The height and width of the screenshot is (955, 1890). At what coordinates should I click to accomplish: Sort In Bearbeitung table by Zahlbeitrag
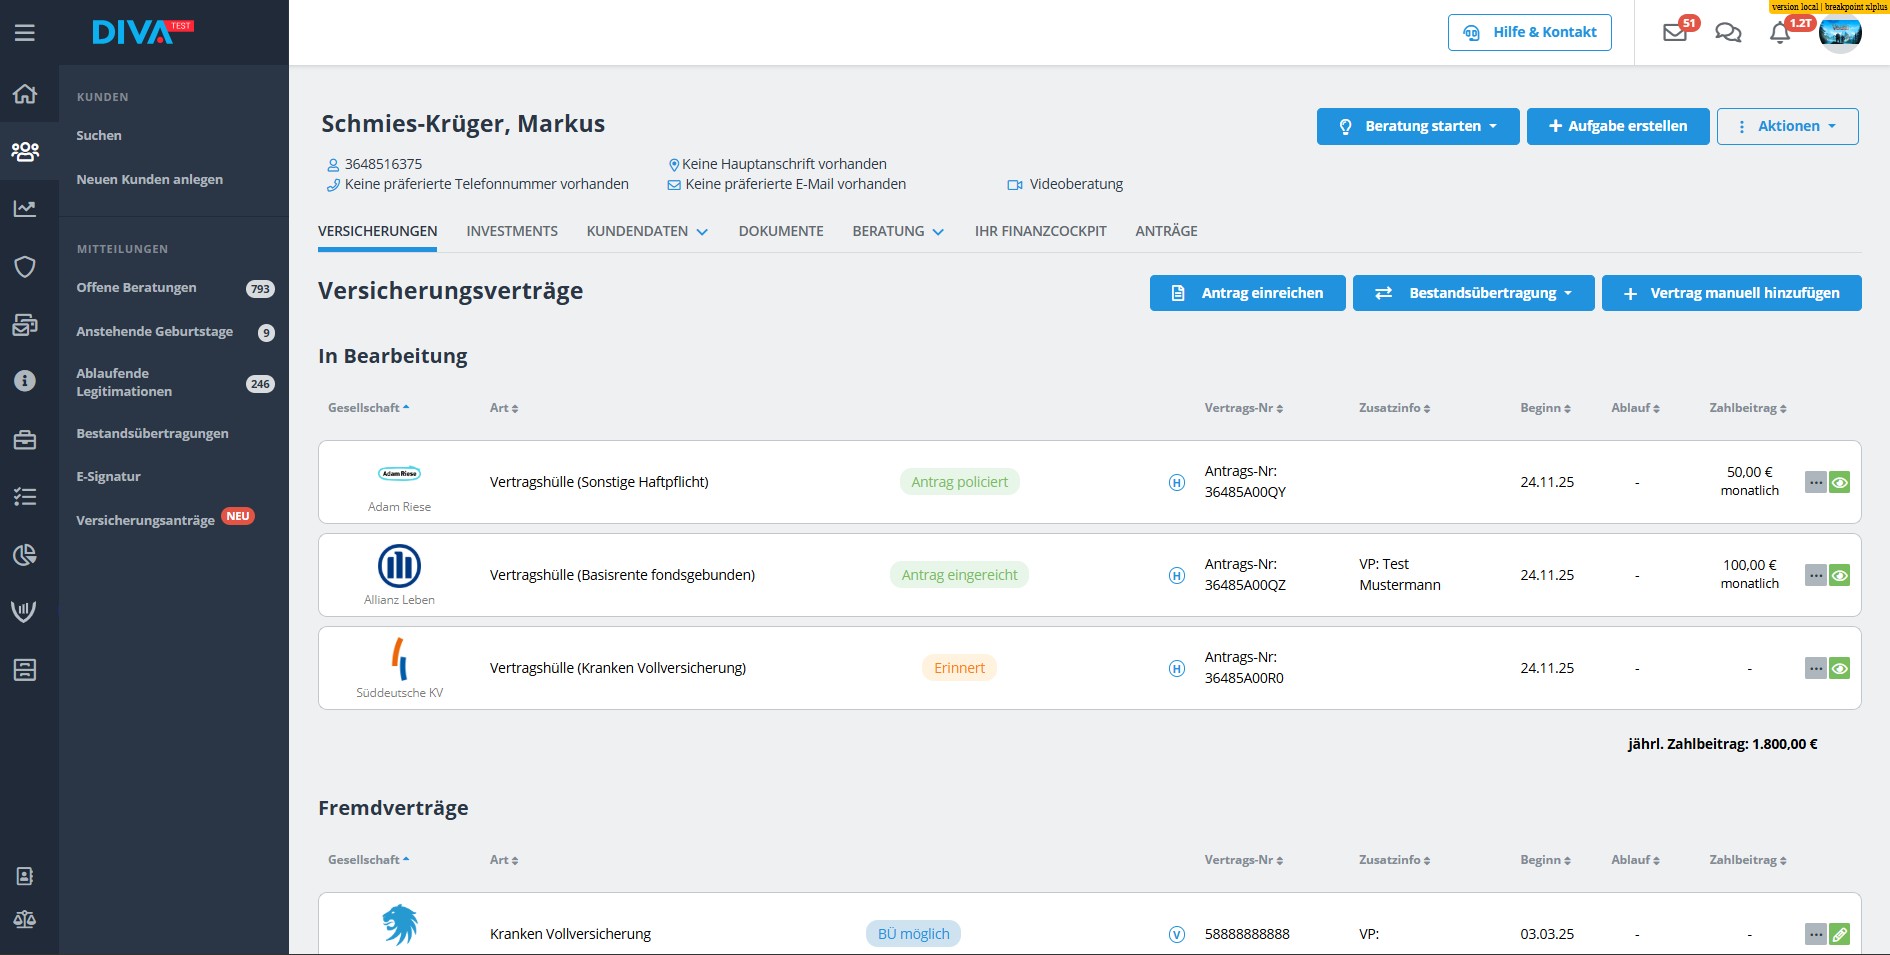1747,408
